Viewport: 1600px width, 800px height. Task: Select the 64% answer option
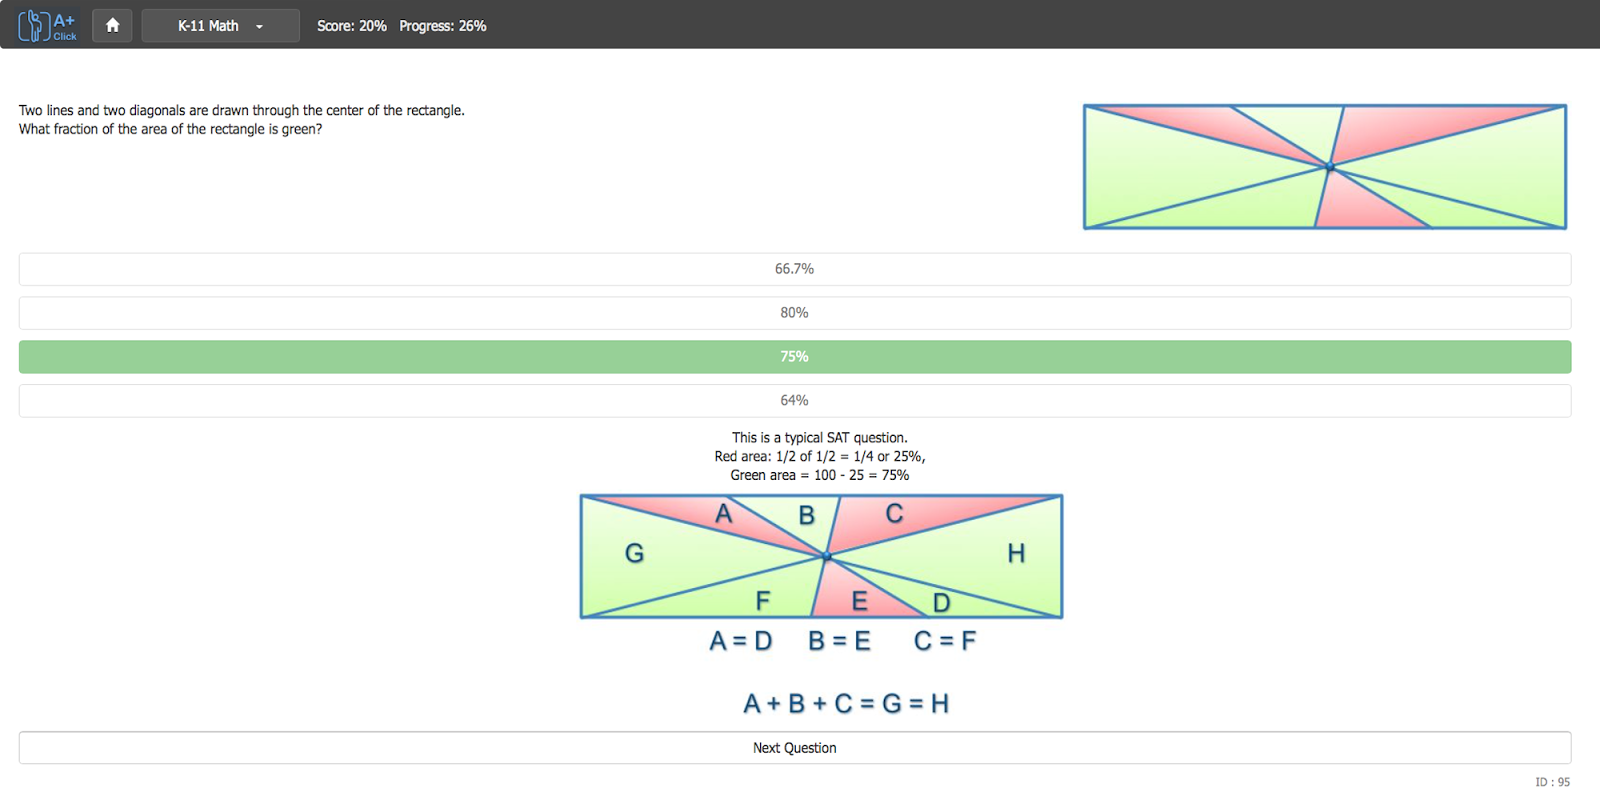pos(794,401)
